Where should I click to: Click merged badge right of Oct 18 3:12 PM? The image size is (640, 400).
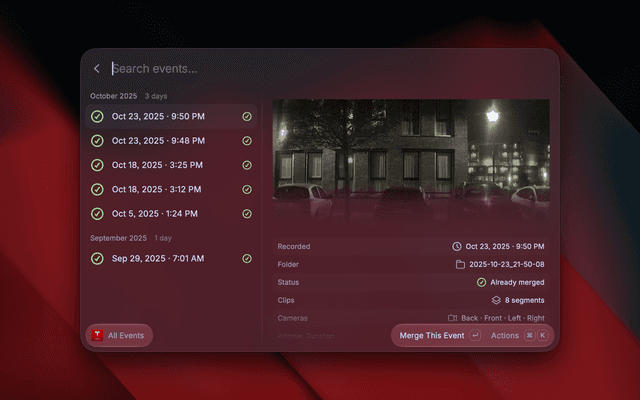[247, 189]
